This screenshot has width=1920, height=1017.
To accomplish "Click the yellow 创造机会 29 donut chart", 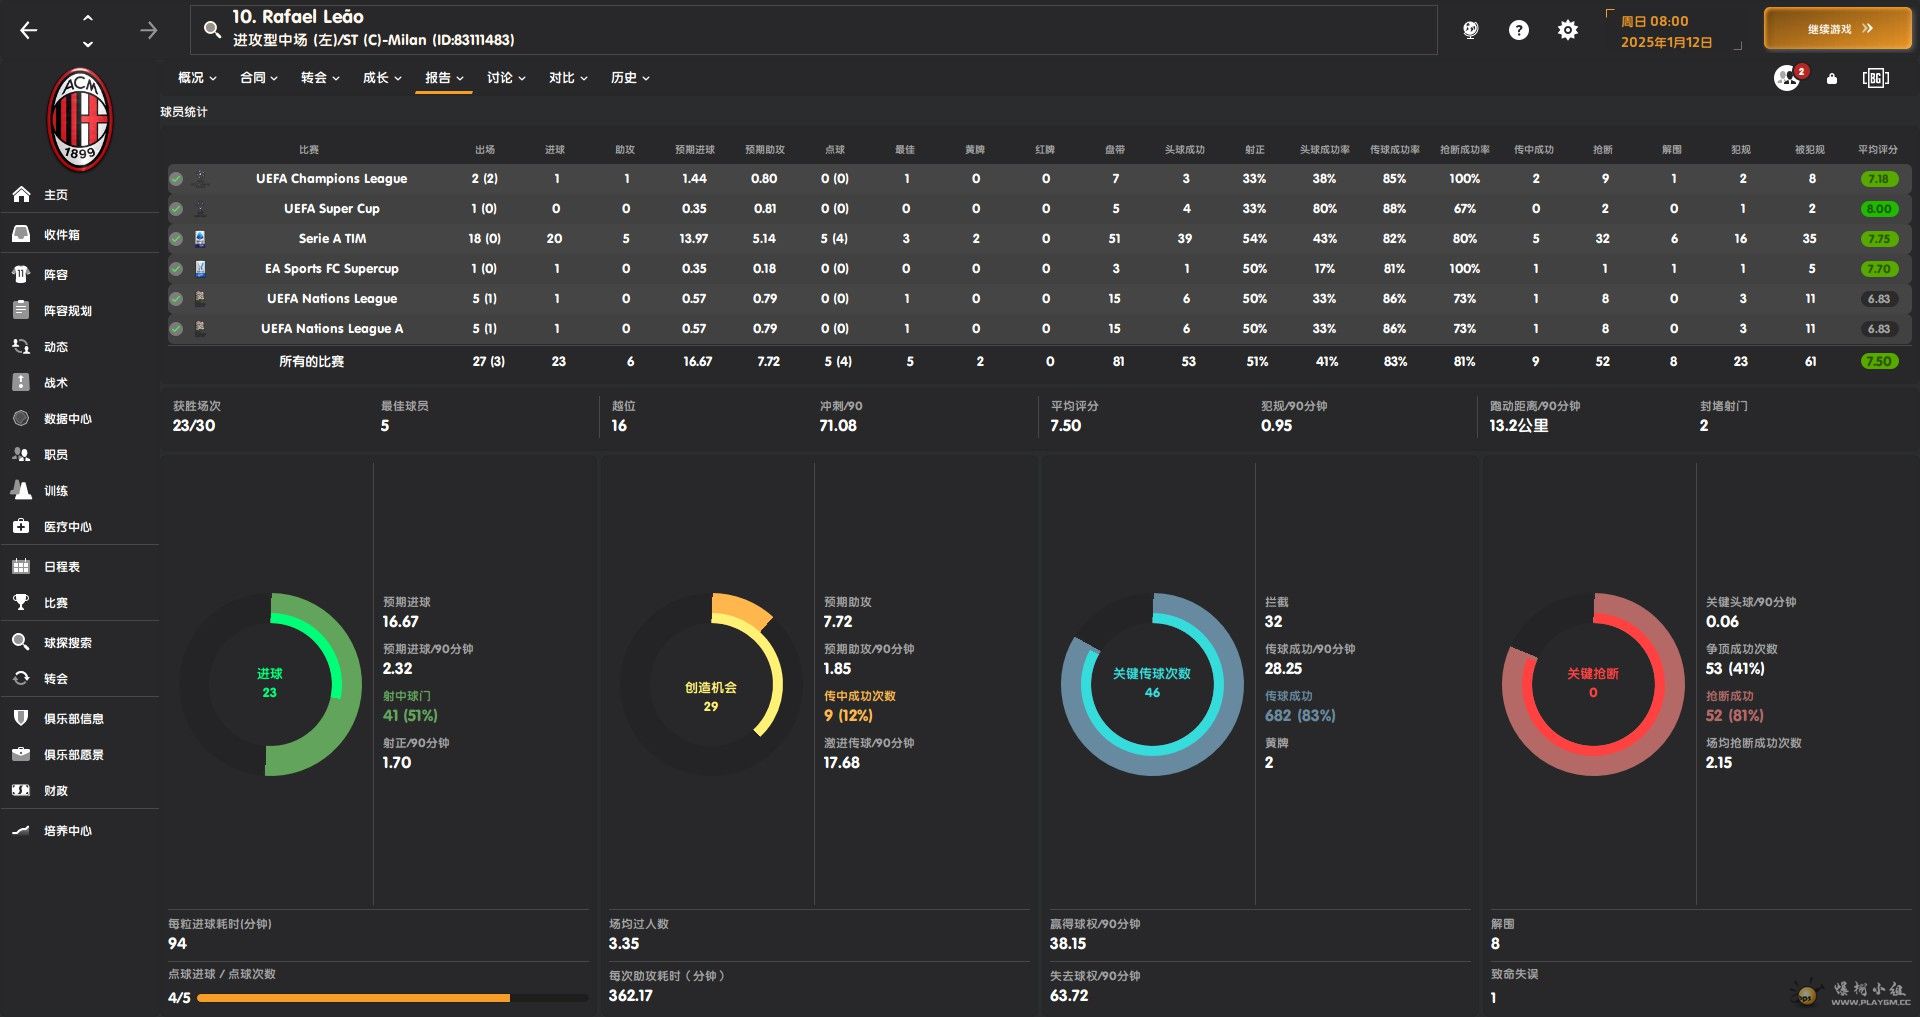I will 711,684.
